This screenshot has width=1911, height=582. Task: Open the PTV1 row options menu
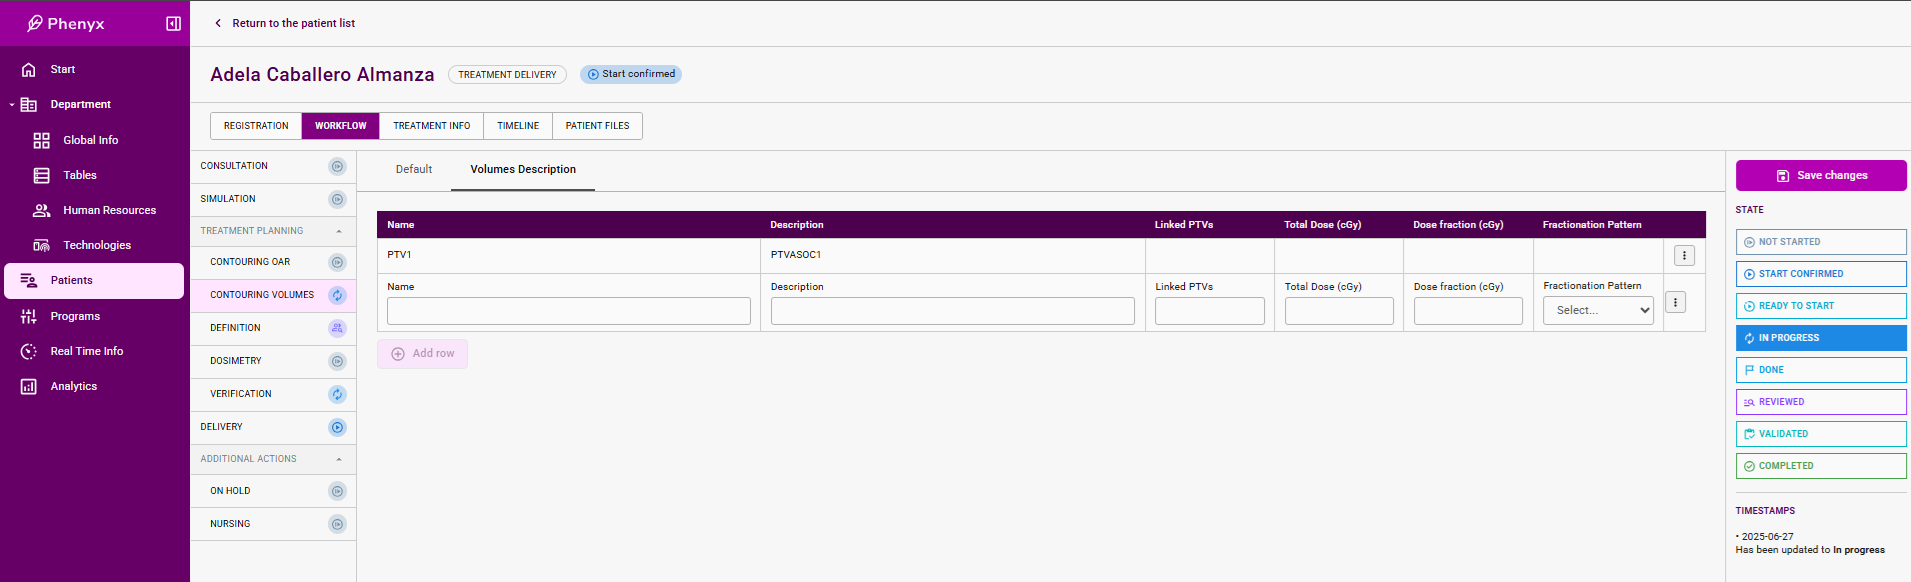pos(1684,256)
